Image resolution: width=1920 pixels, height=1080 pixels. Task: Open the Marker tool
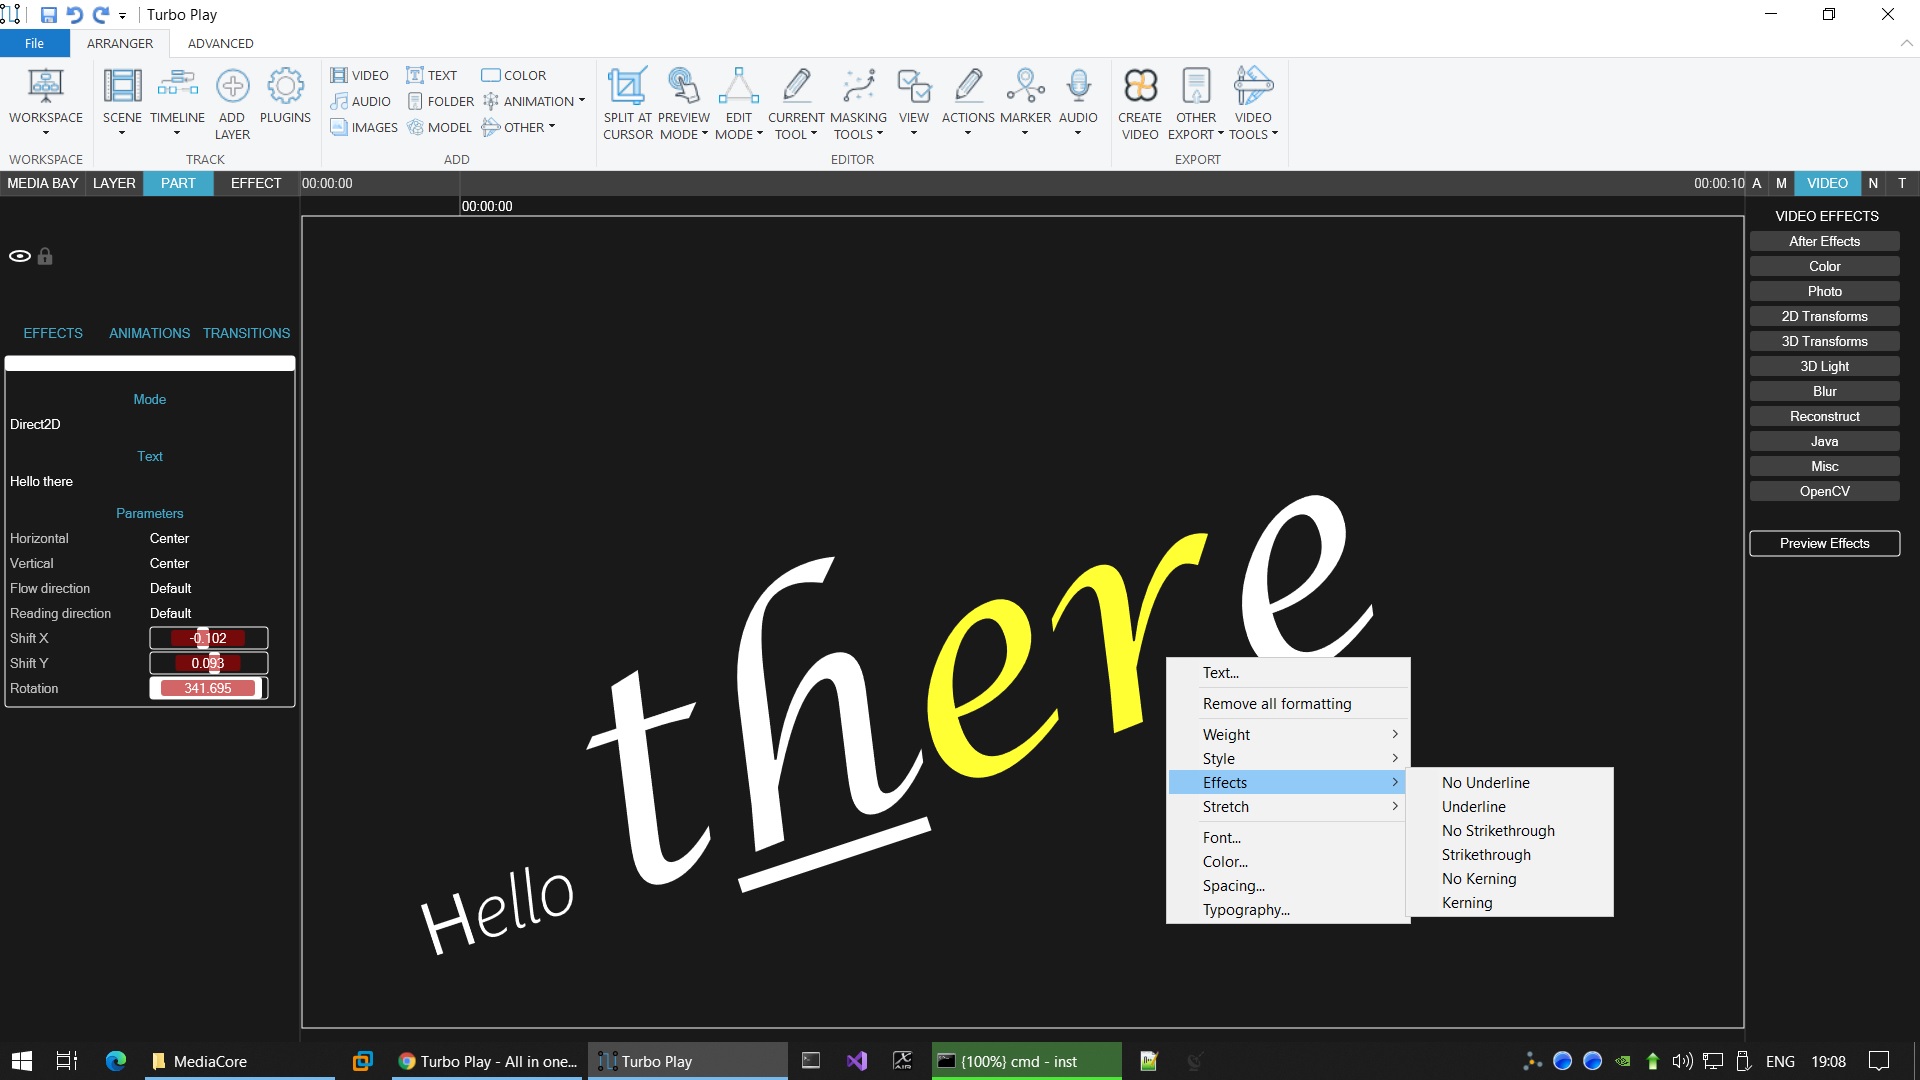[x=1025, y=101]
